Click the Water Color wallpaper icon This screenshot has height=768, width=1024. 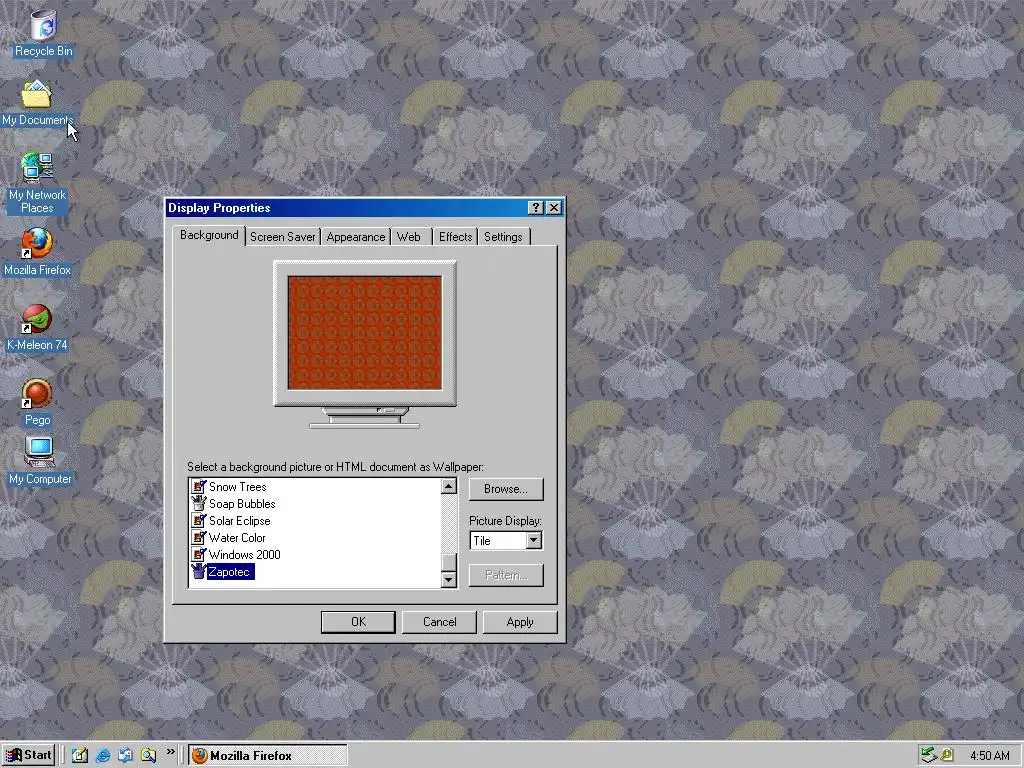[199, 537]
